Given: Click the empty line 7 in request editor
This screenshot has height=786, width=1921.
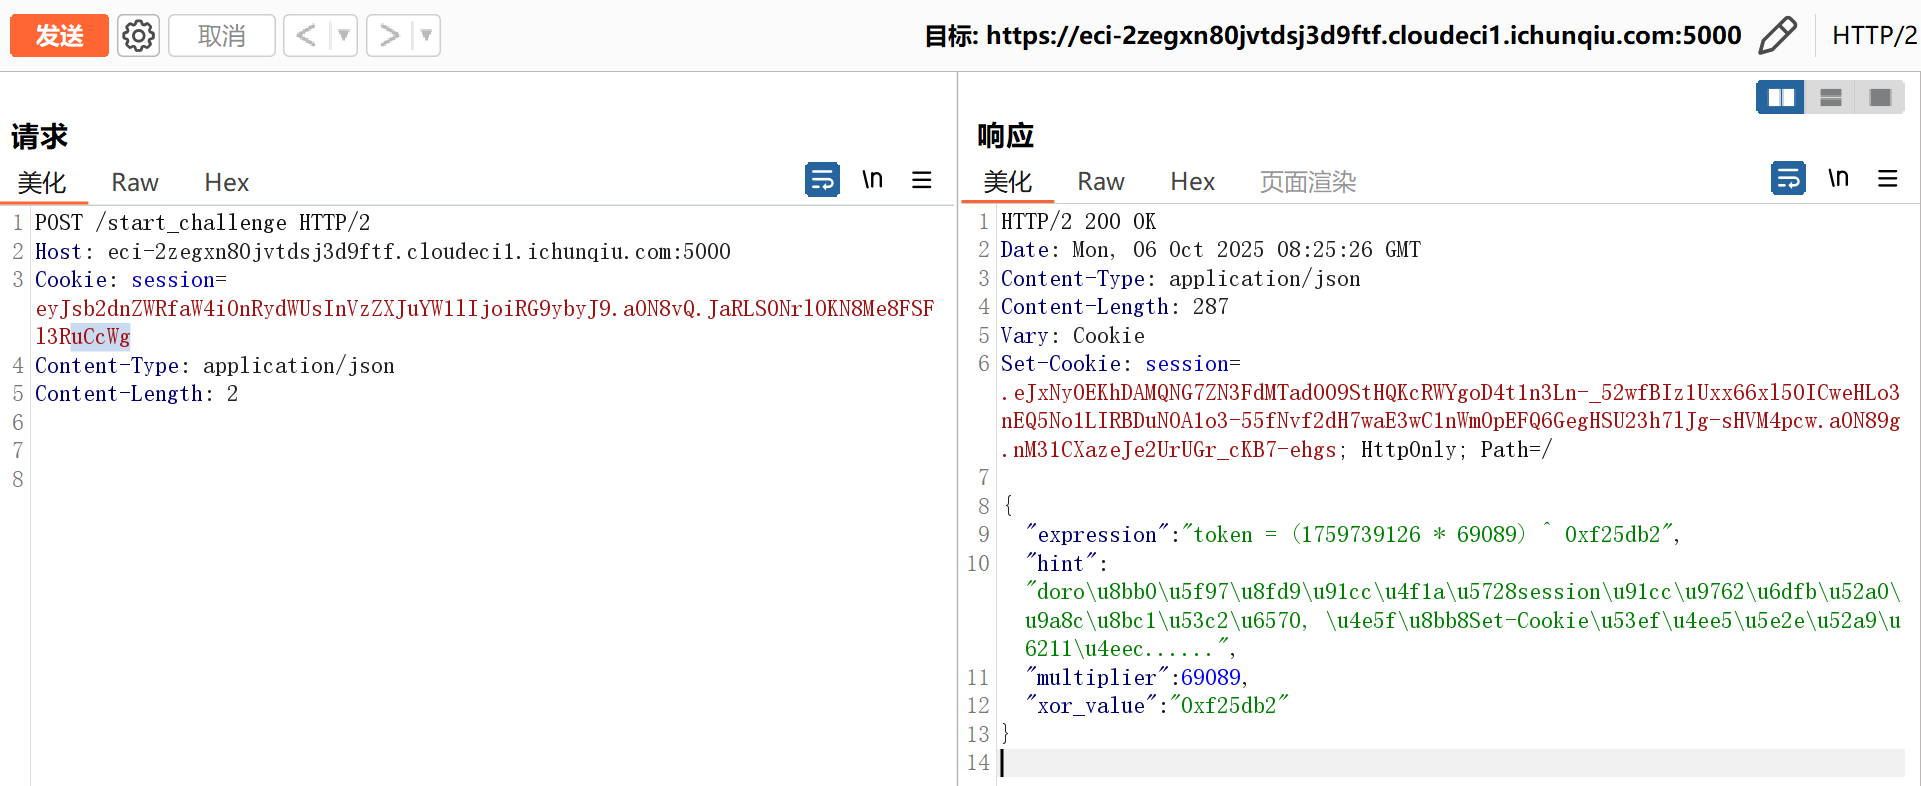Looking at the screenshot, I should click(400, 451).
